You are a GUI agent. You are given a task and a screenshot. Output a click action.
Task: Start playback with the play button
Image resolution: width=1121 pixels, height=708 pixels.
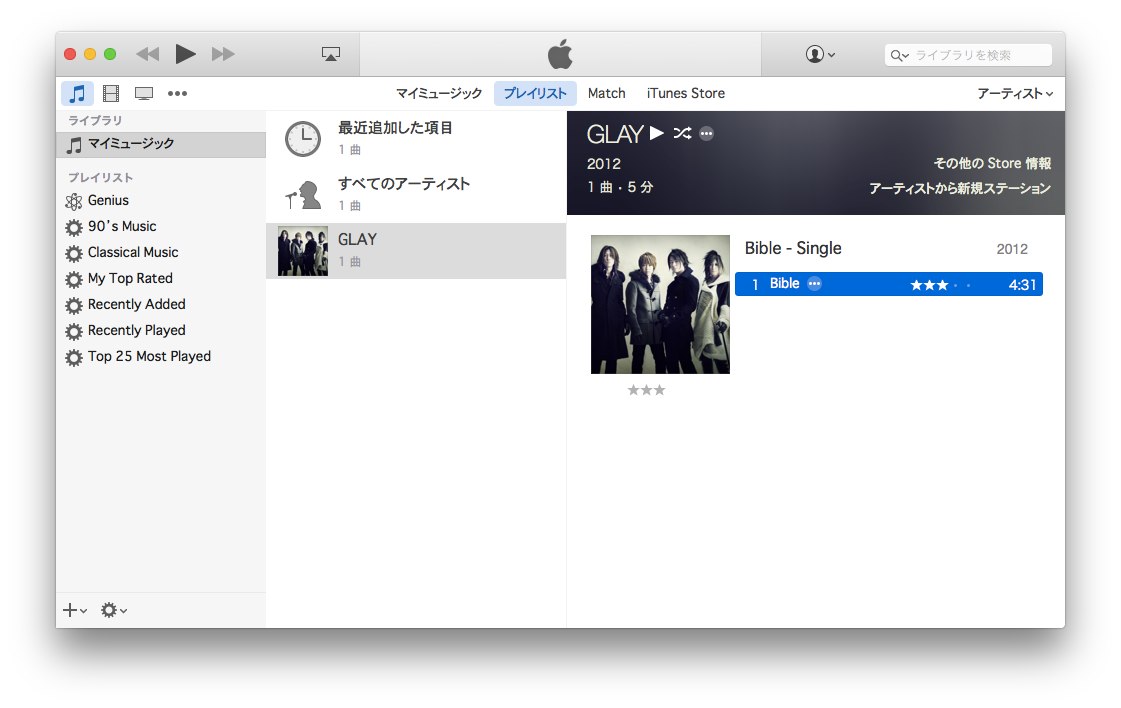tap(185, 54)
